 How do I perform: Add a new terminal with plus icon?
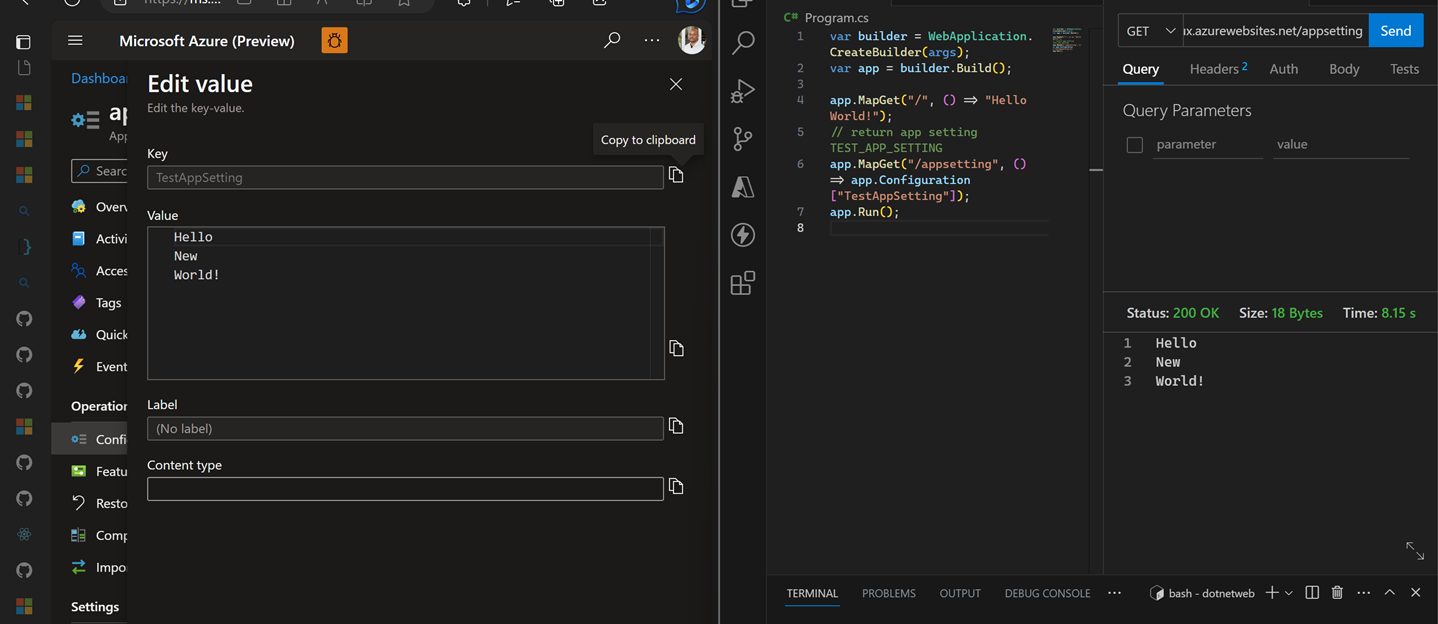coord(1272,593)
